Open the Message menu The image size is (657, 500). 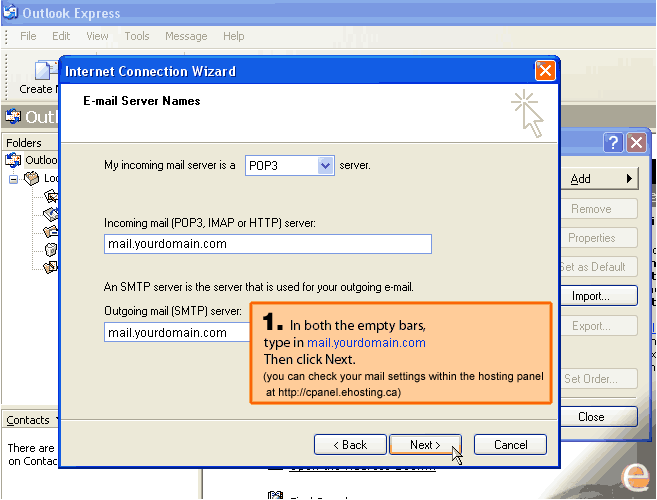tap(186, 36)
